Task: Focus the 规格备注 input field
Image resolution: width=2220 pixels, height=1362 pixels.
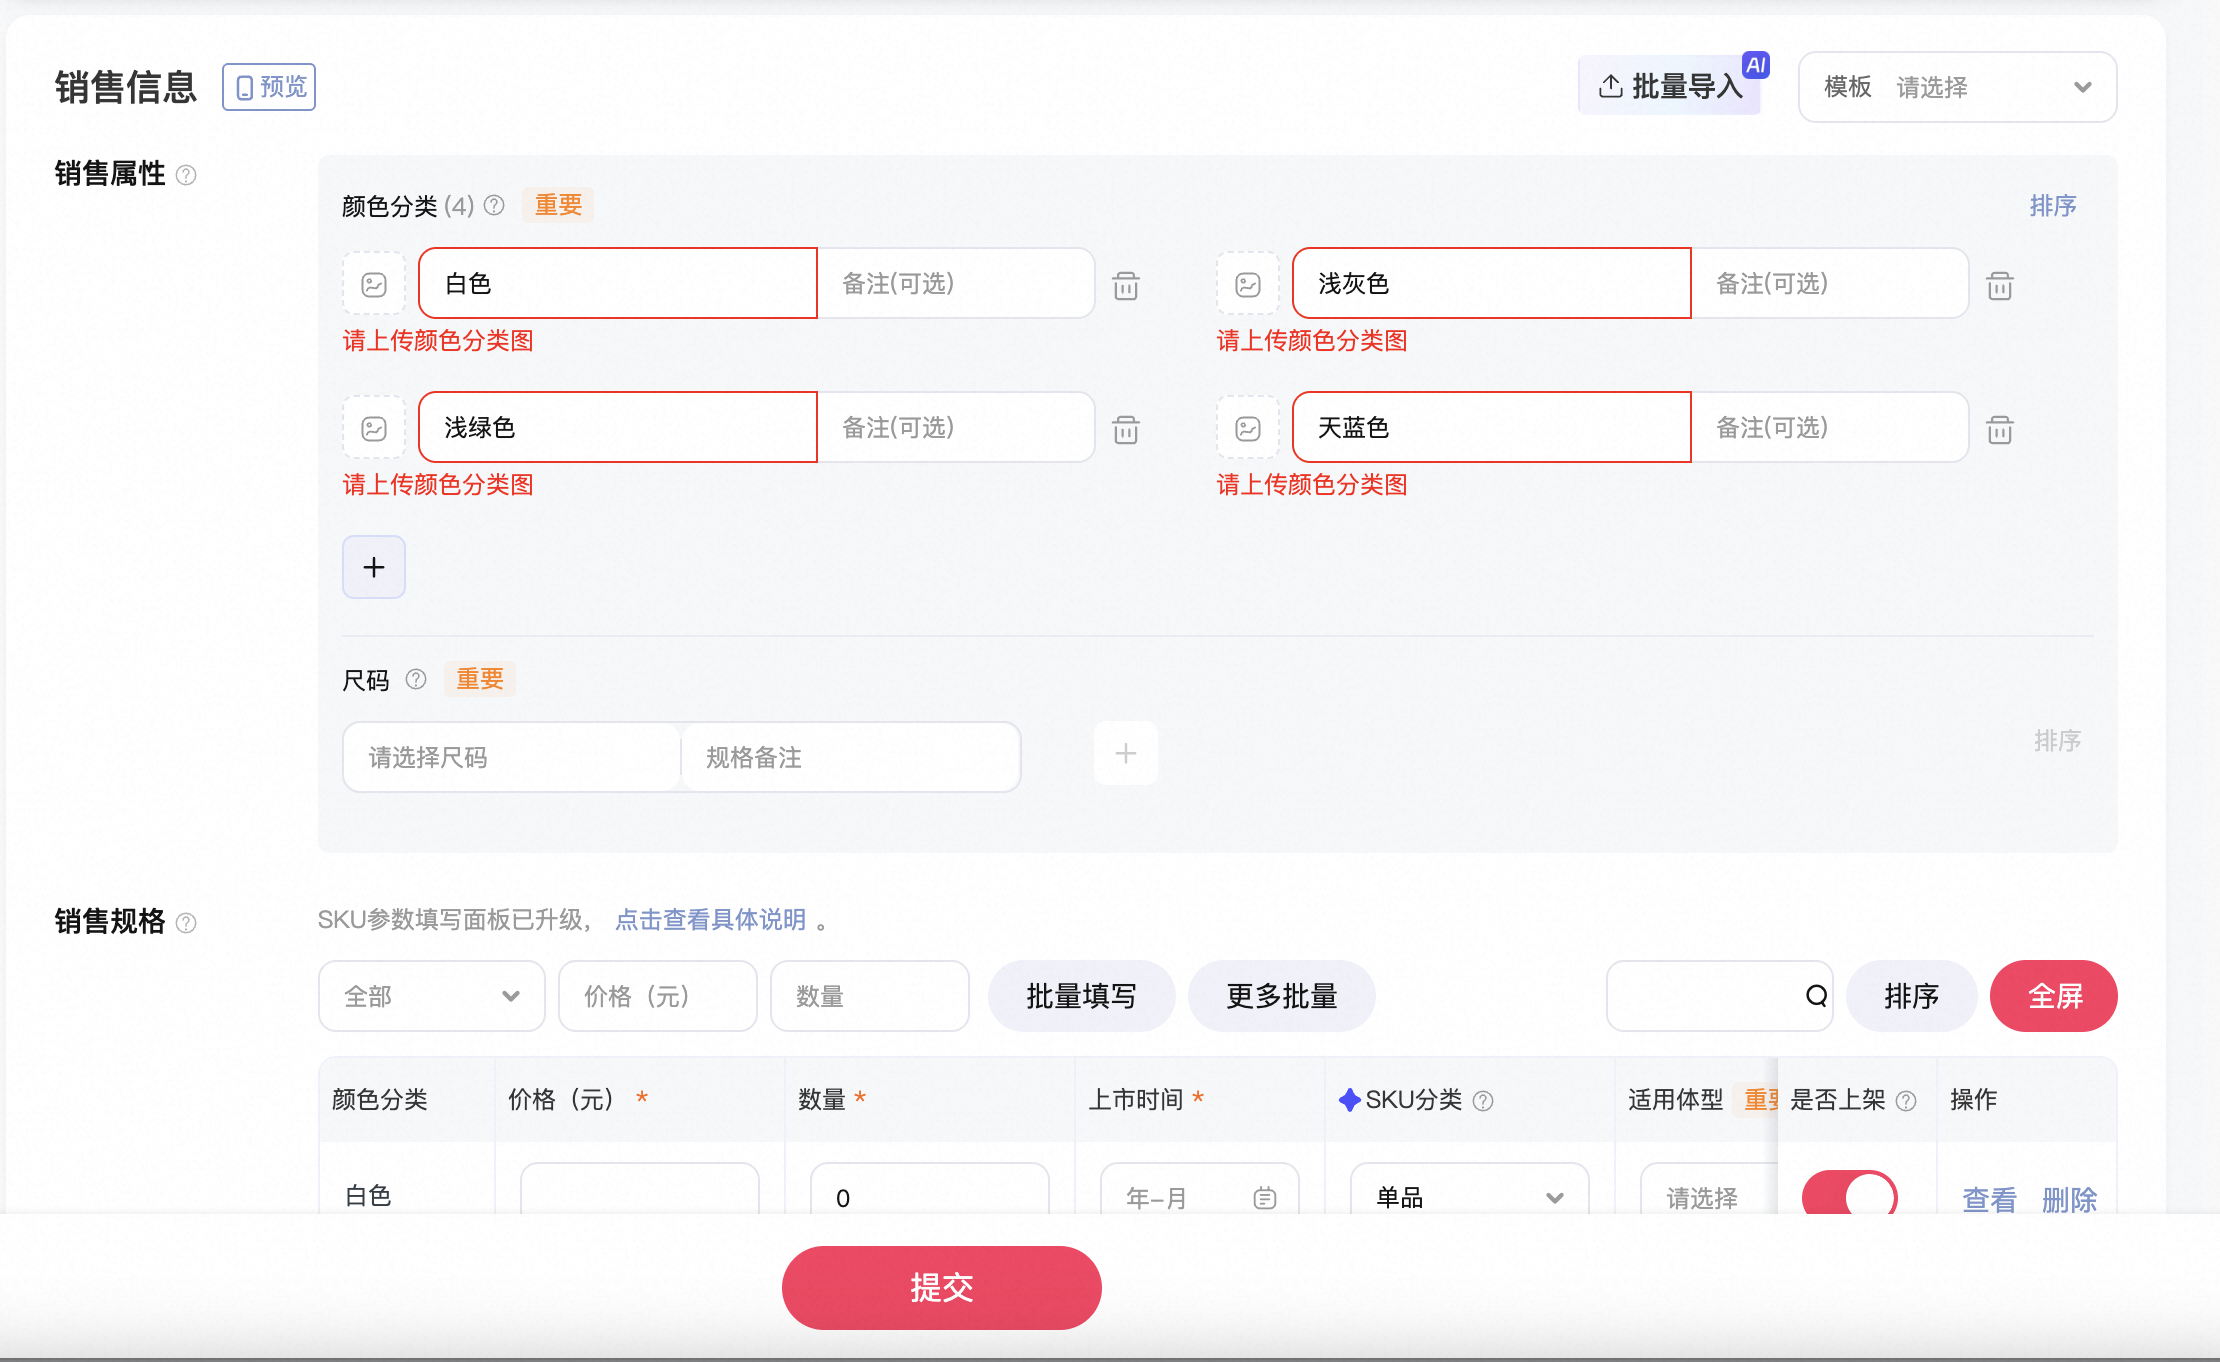Action: (851, 757)
